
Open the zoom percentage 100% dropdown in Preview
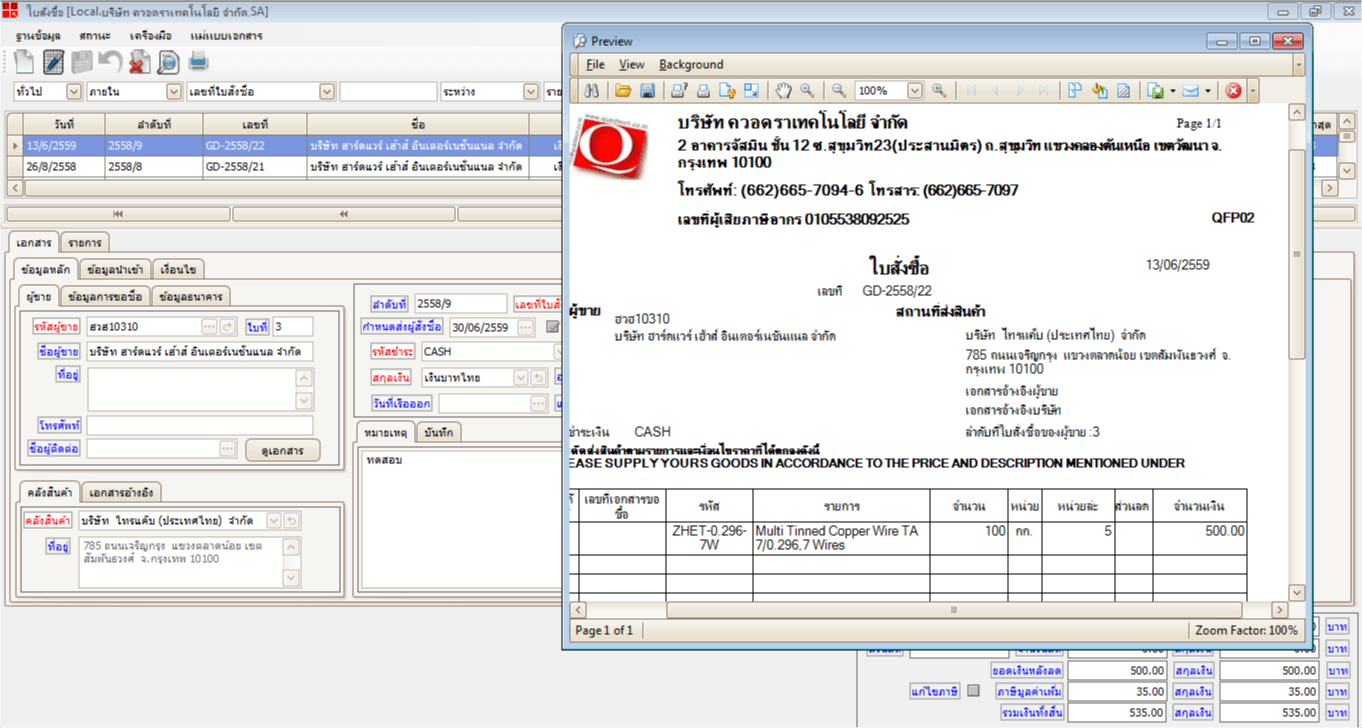(914, 90)
